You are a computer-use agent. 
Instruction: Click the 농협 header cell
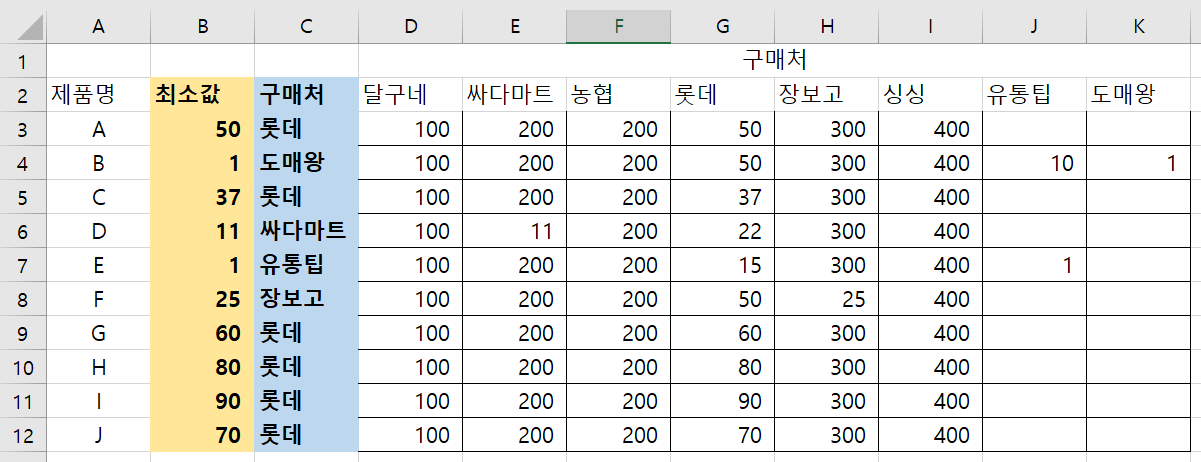618,95
